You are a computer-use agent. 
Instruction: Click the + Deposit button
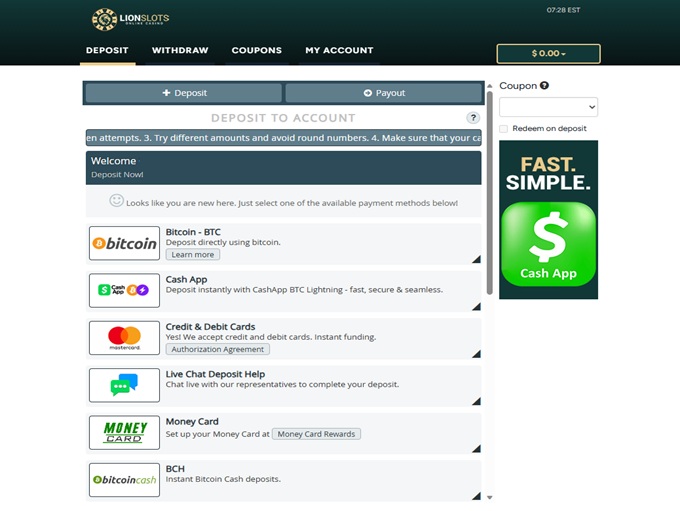coord(184,93)
